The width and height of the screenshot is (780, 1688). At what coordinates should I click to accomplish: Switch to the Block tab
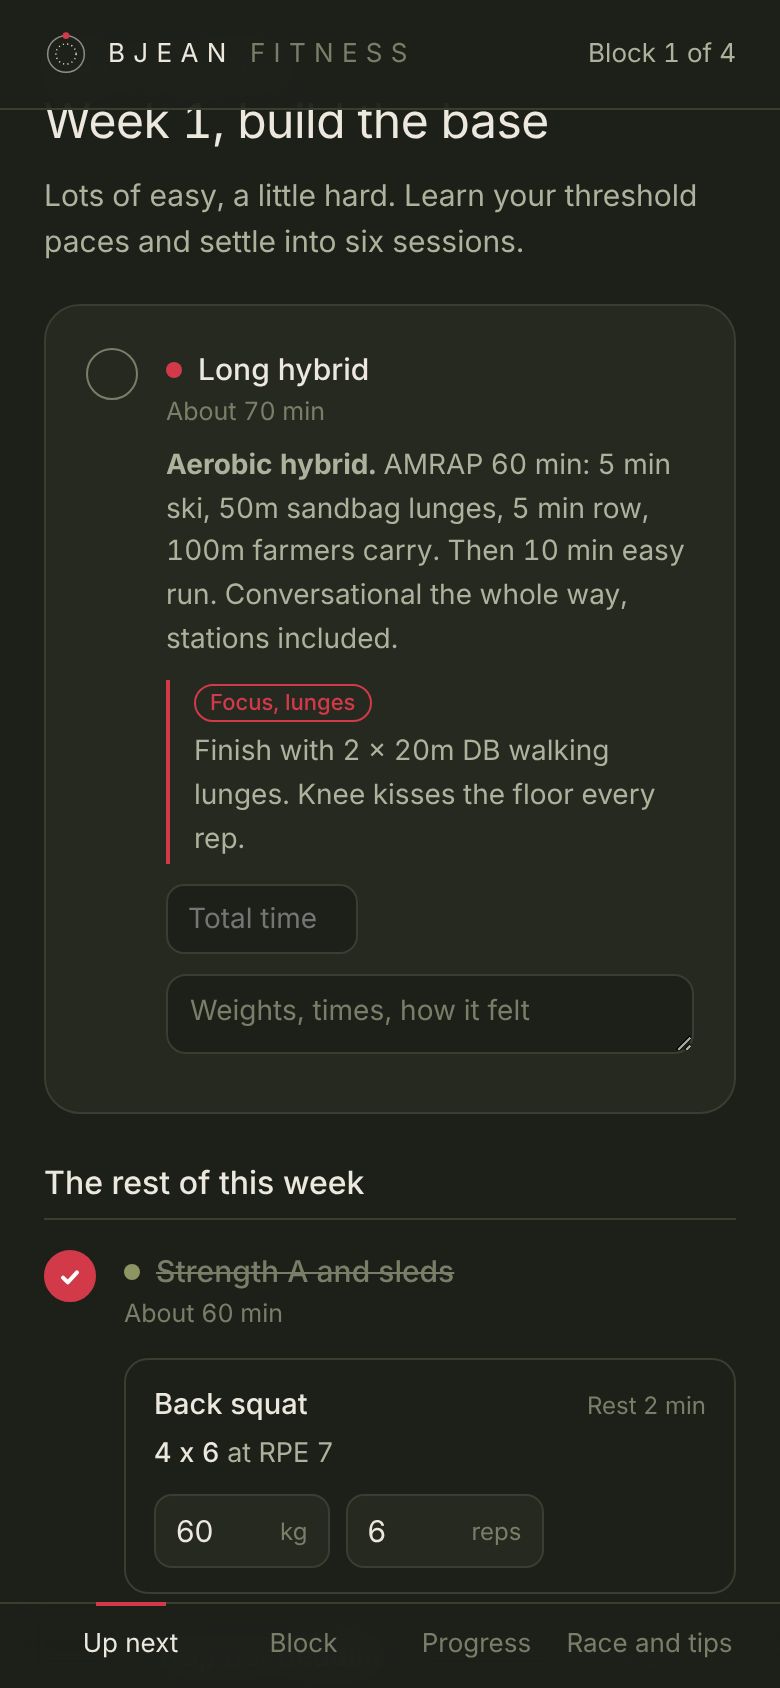click(x=303, y=1643)
